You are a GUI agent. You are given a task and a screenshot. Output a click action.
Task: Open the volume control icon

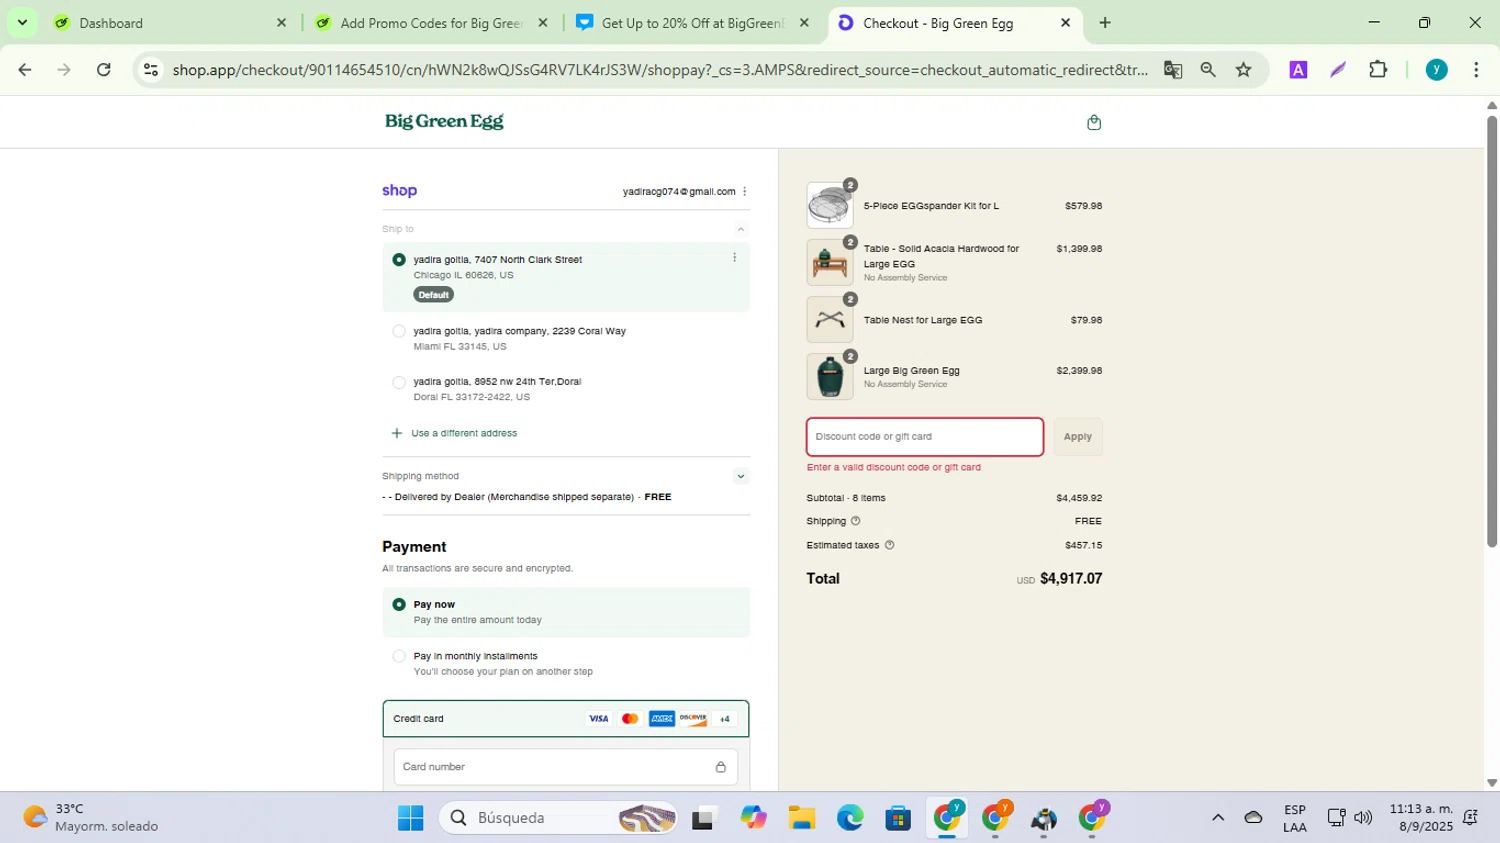1363,818
